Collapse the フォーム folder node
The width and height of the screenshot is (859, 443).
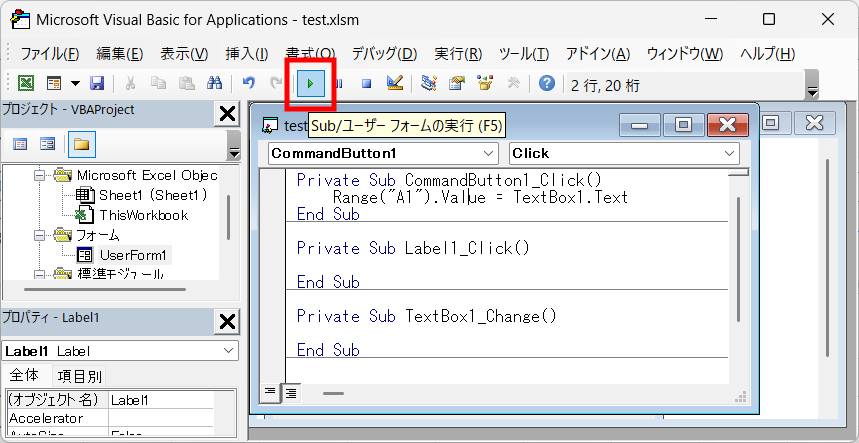coord(39,235)
